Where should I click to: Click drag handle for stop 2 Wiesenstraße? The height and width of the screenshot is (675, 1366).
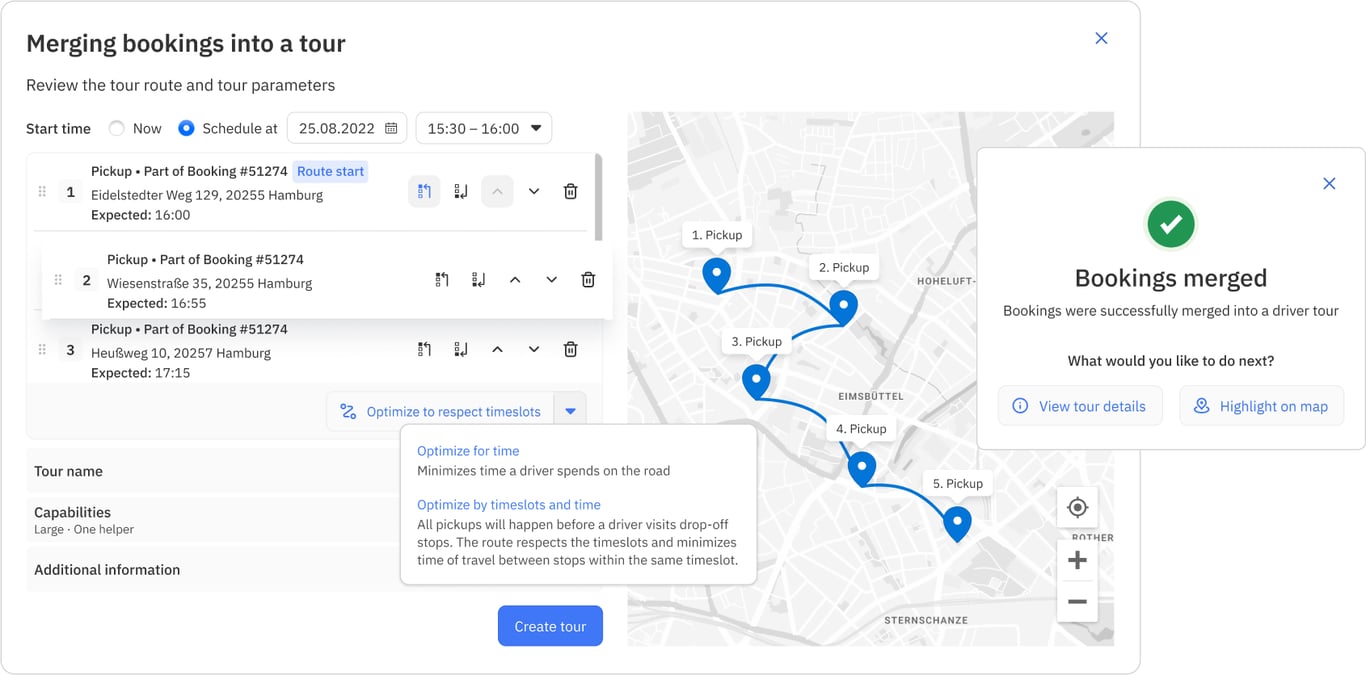[x=58, y=280]
